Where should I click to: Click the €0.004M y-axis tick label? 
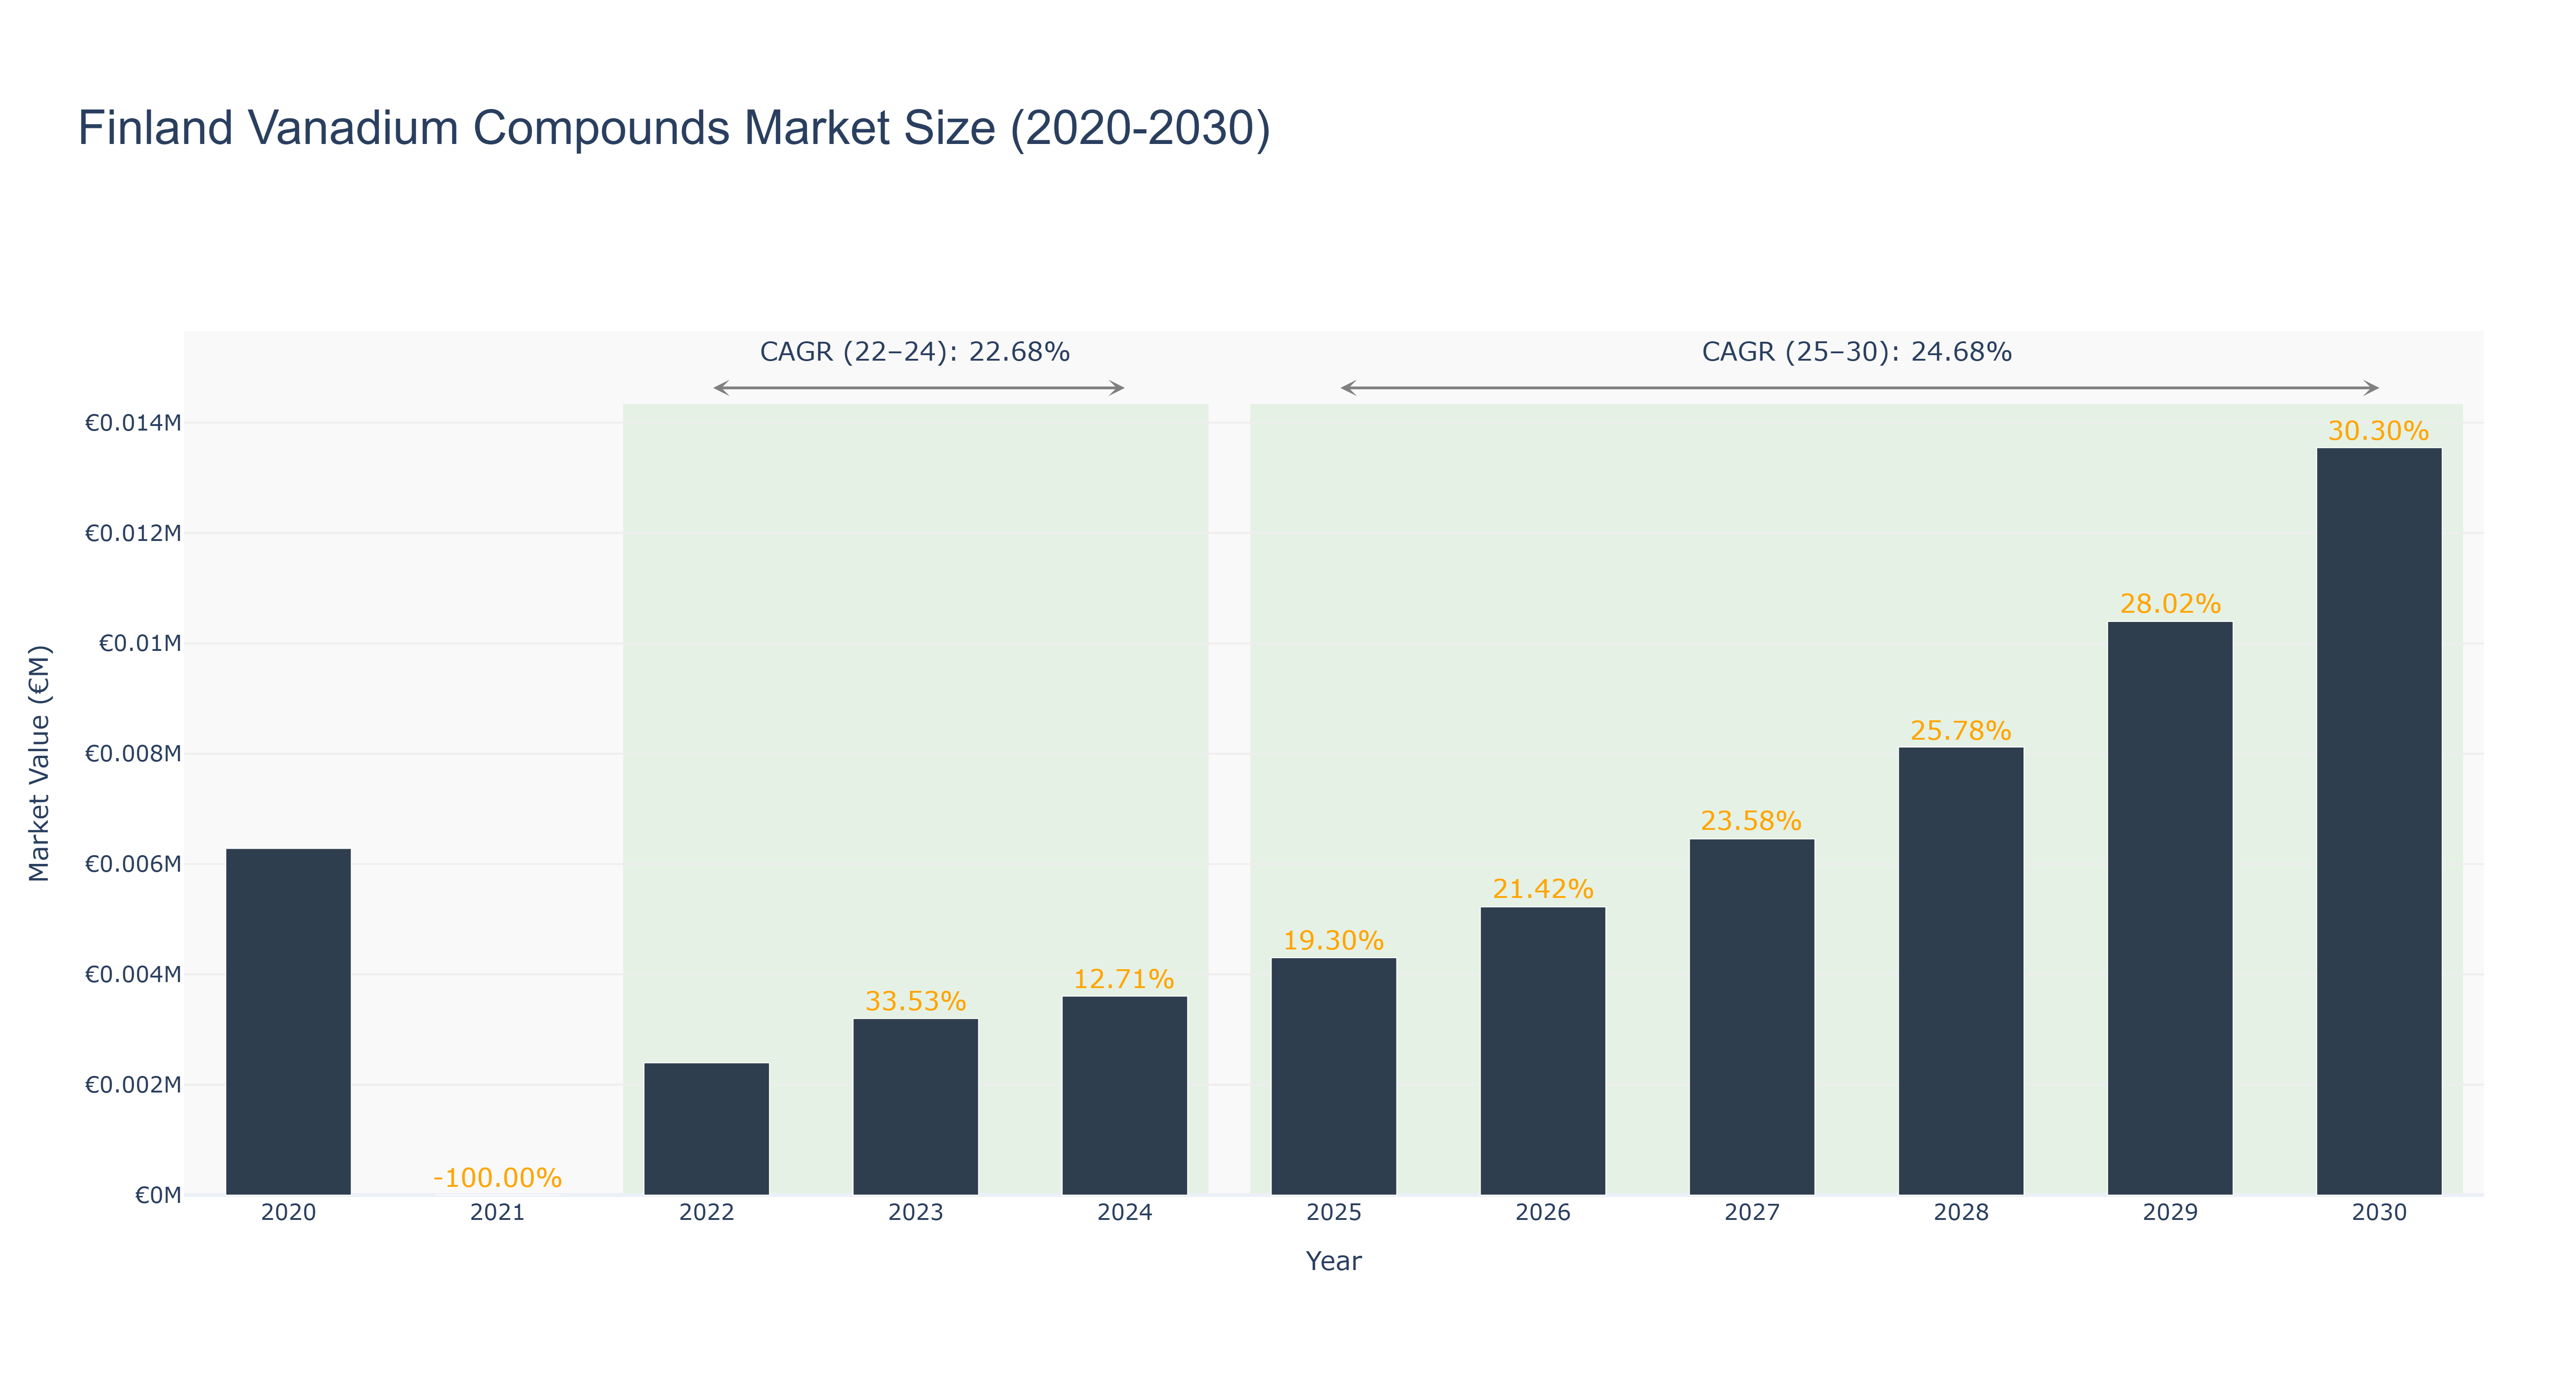click(133, 974)
